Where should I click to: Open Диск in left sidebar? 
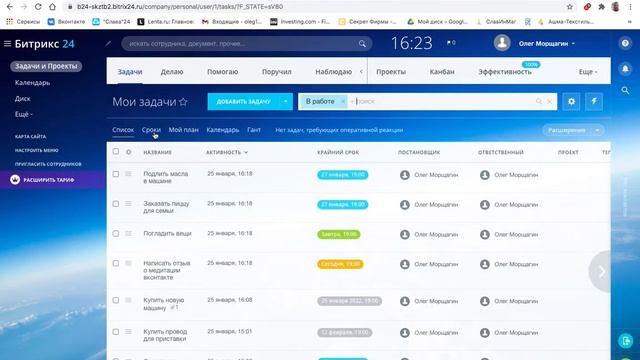(22, 98)
